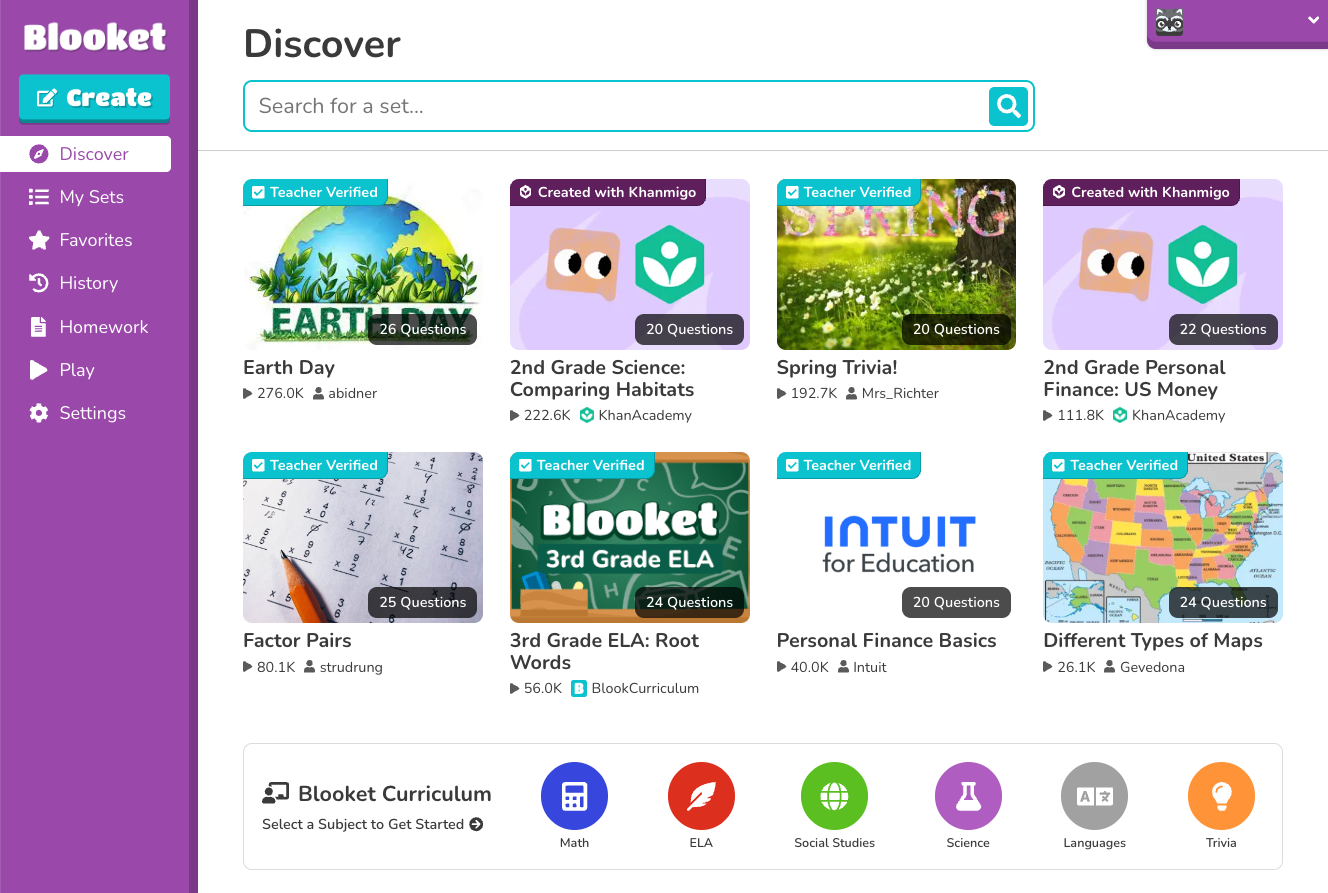Open Play in the sidebar
The width and height of the screenshot is (1328, 893).
[85, 370]
